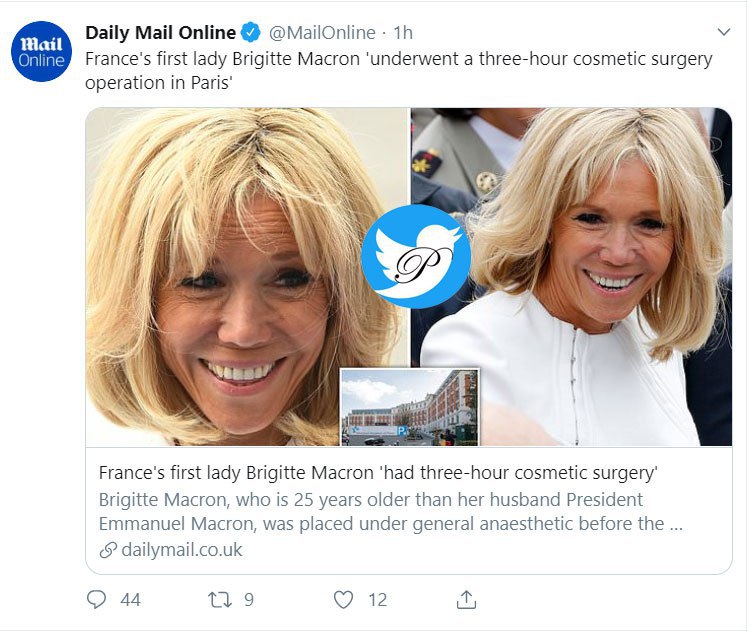Open the card headline 'had three-hour cosmetic surgery'
Viewport: 752px width, 632px height.
click(378, 472)
